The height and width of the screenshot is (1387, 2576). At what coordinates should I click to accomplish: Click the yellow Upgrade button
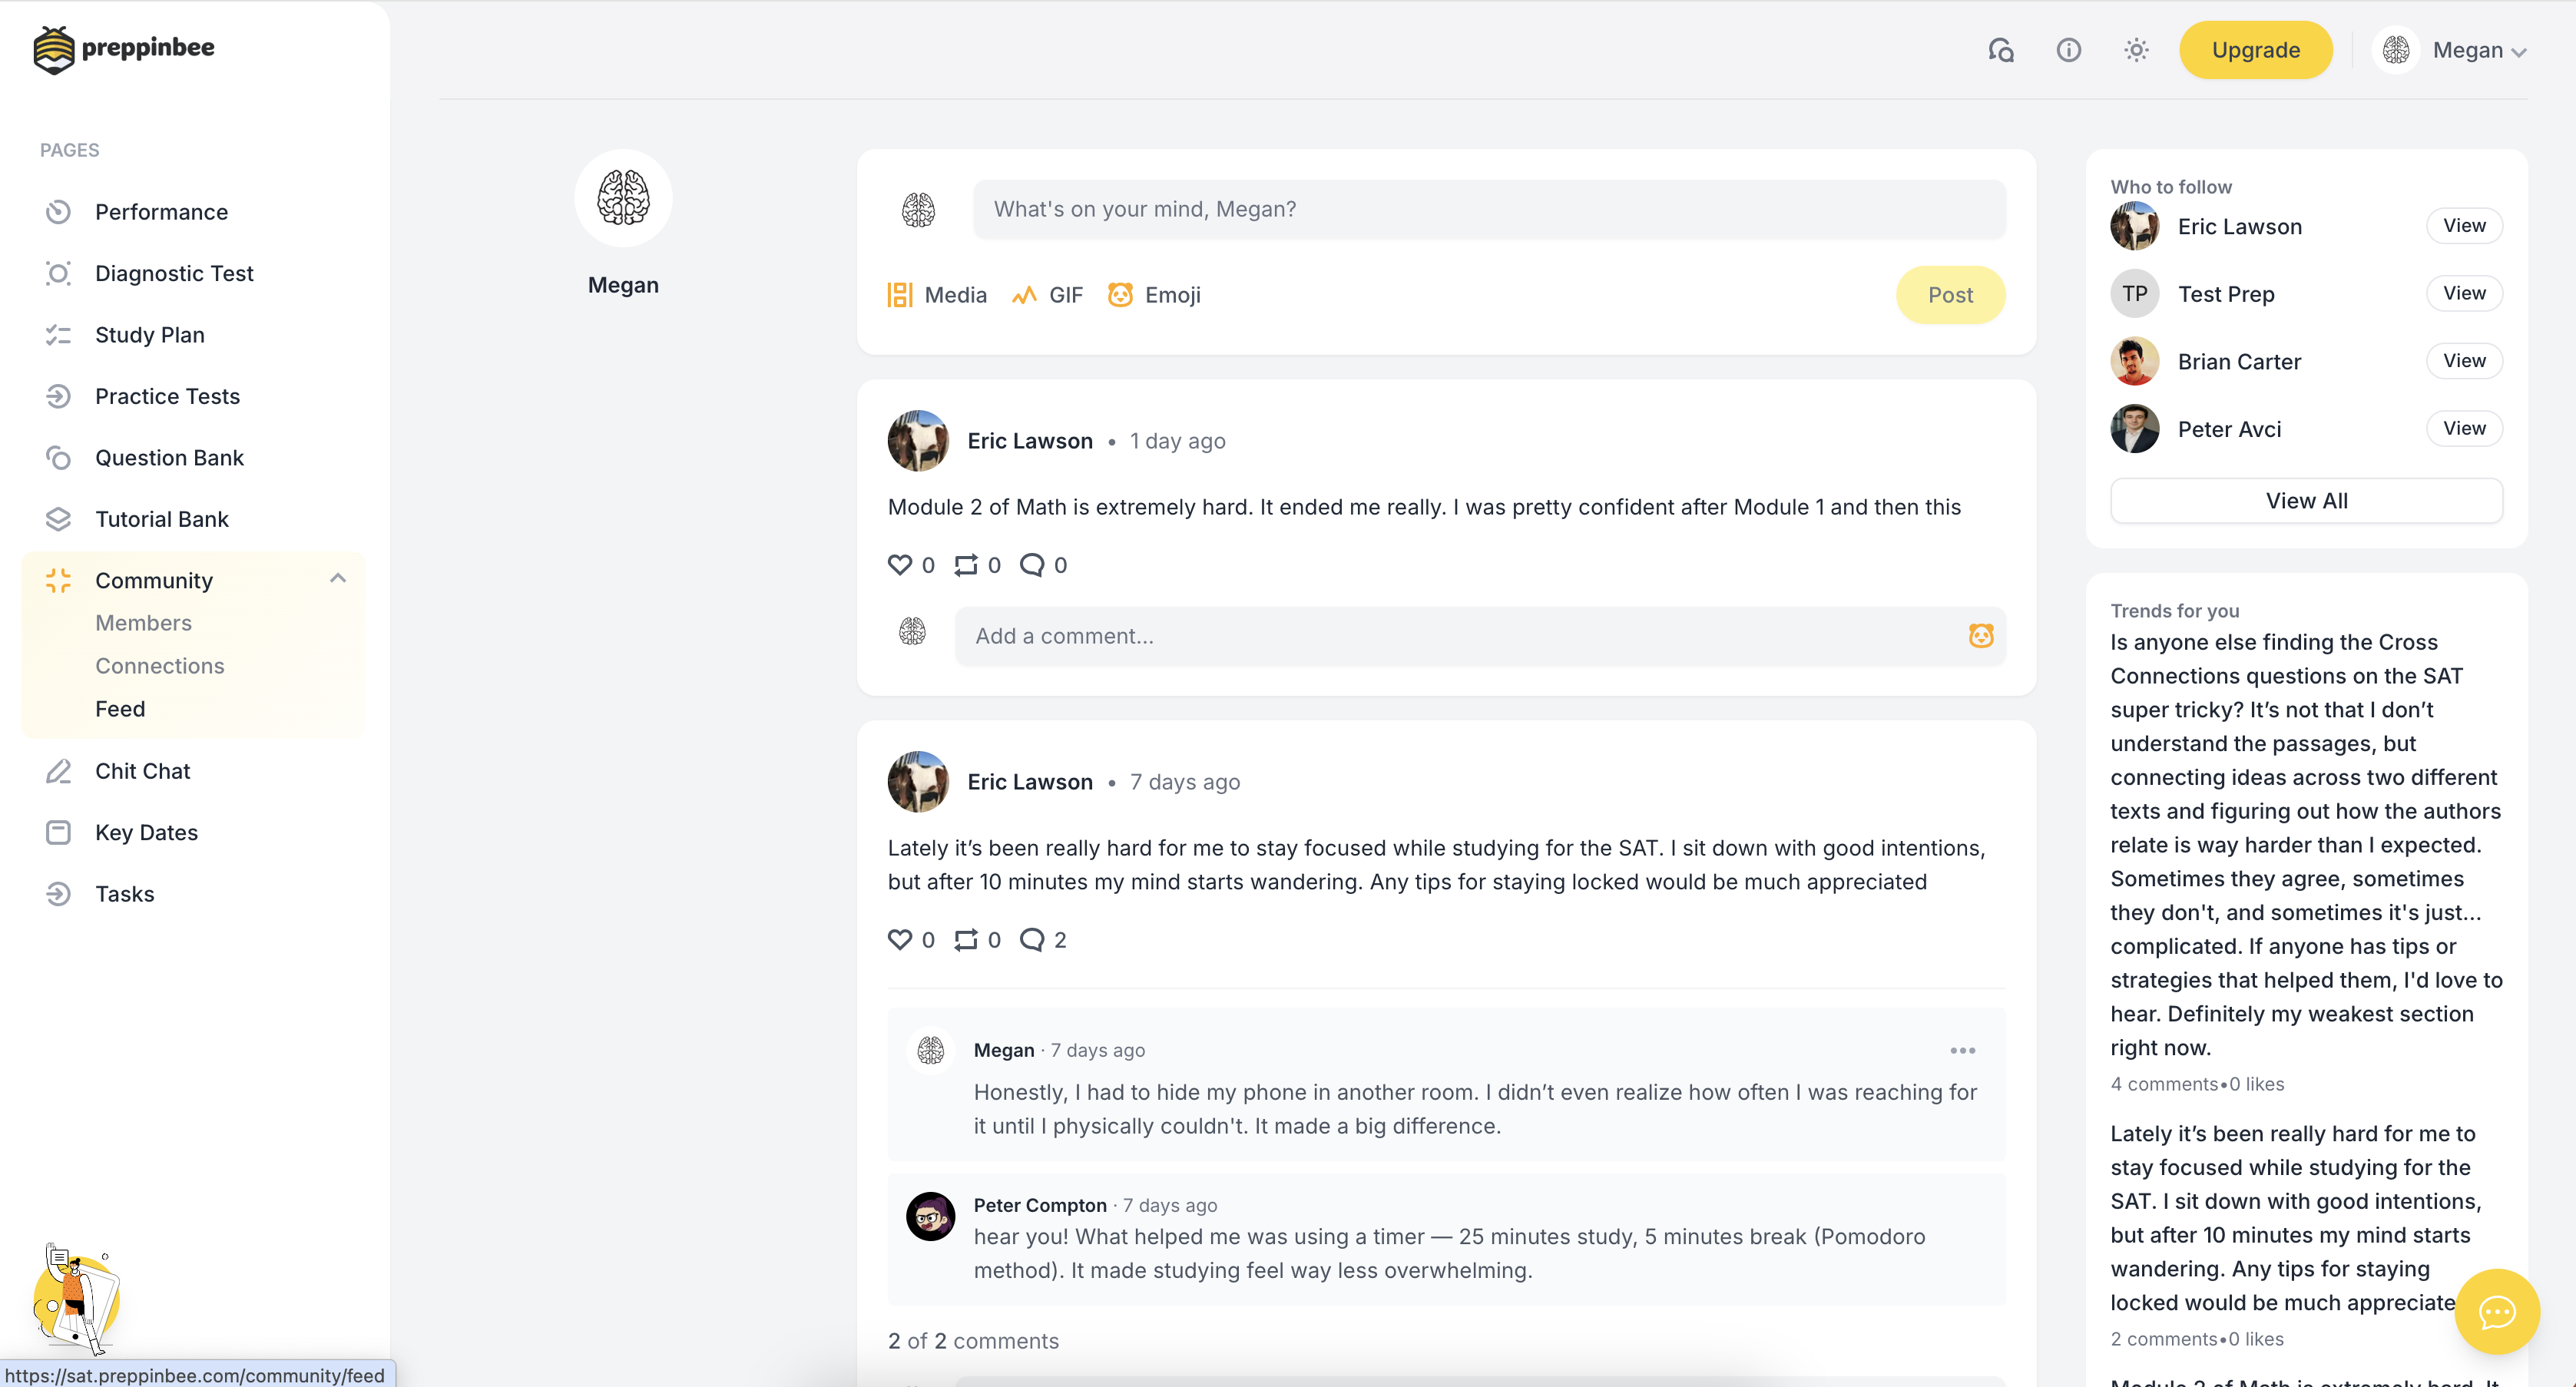point(2255,50)
